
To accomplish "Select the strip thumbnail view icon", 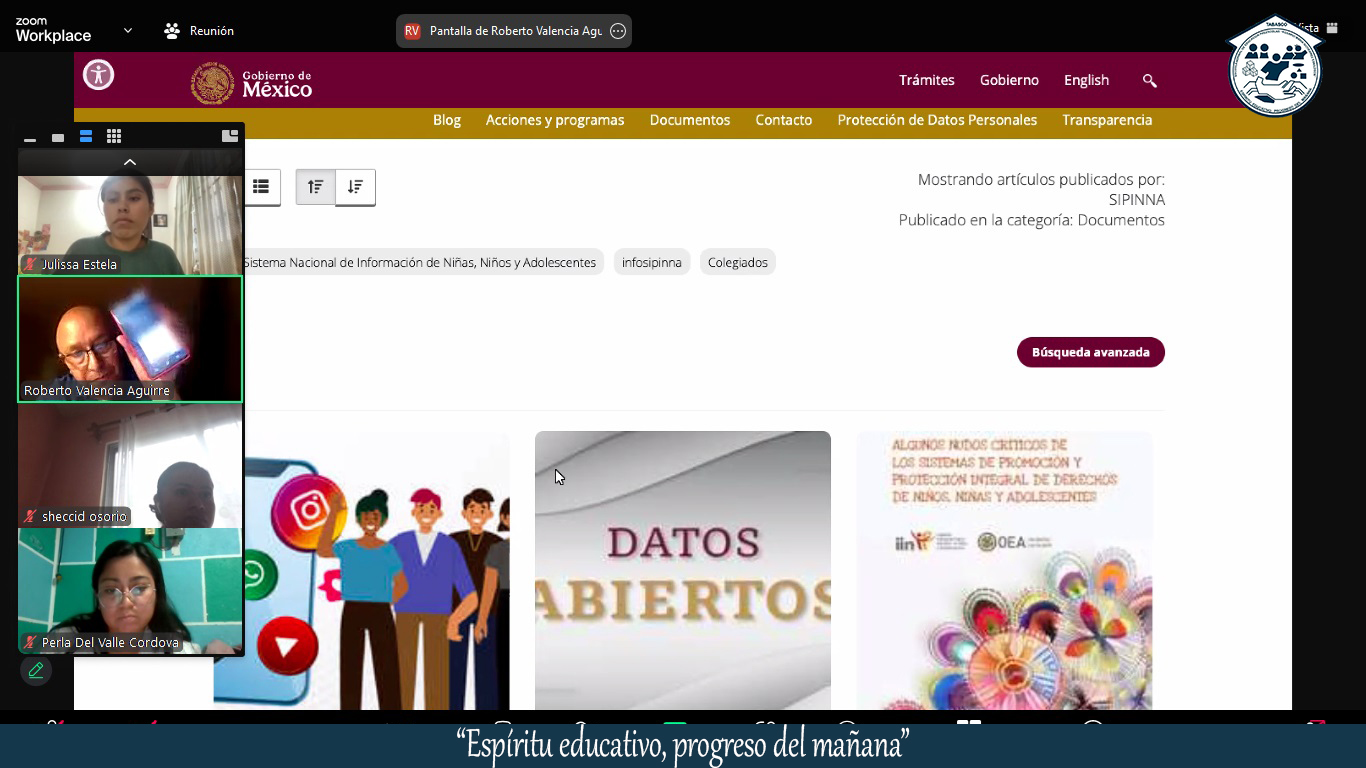I will point(86,137).
